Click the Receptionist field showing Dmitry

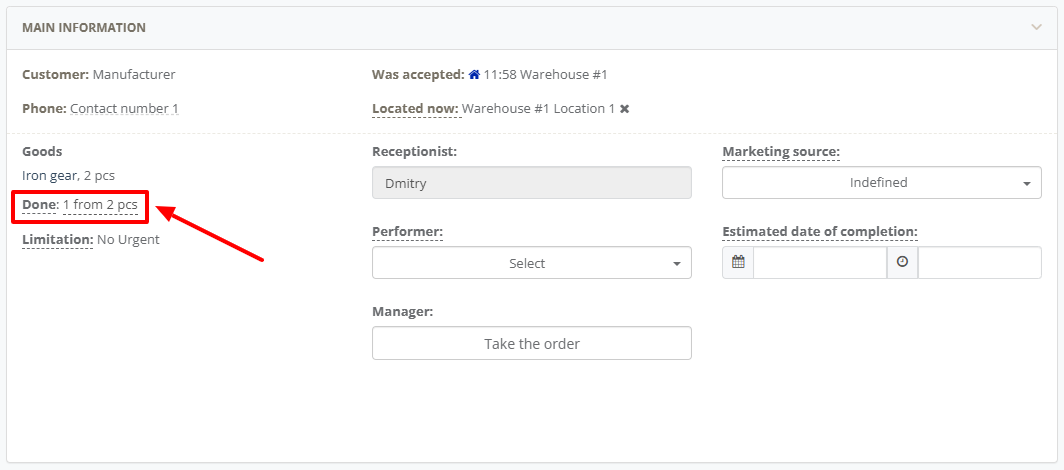[531, 182]
